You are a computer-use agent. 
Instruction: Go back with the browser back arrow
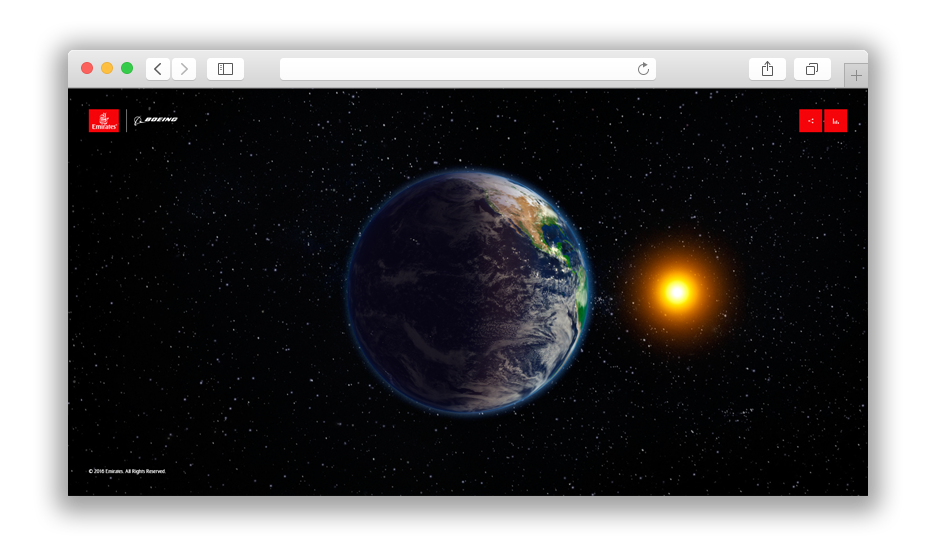click(x=158, y=69)
